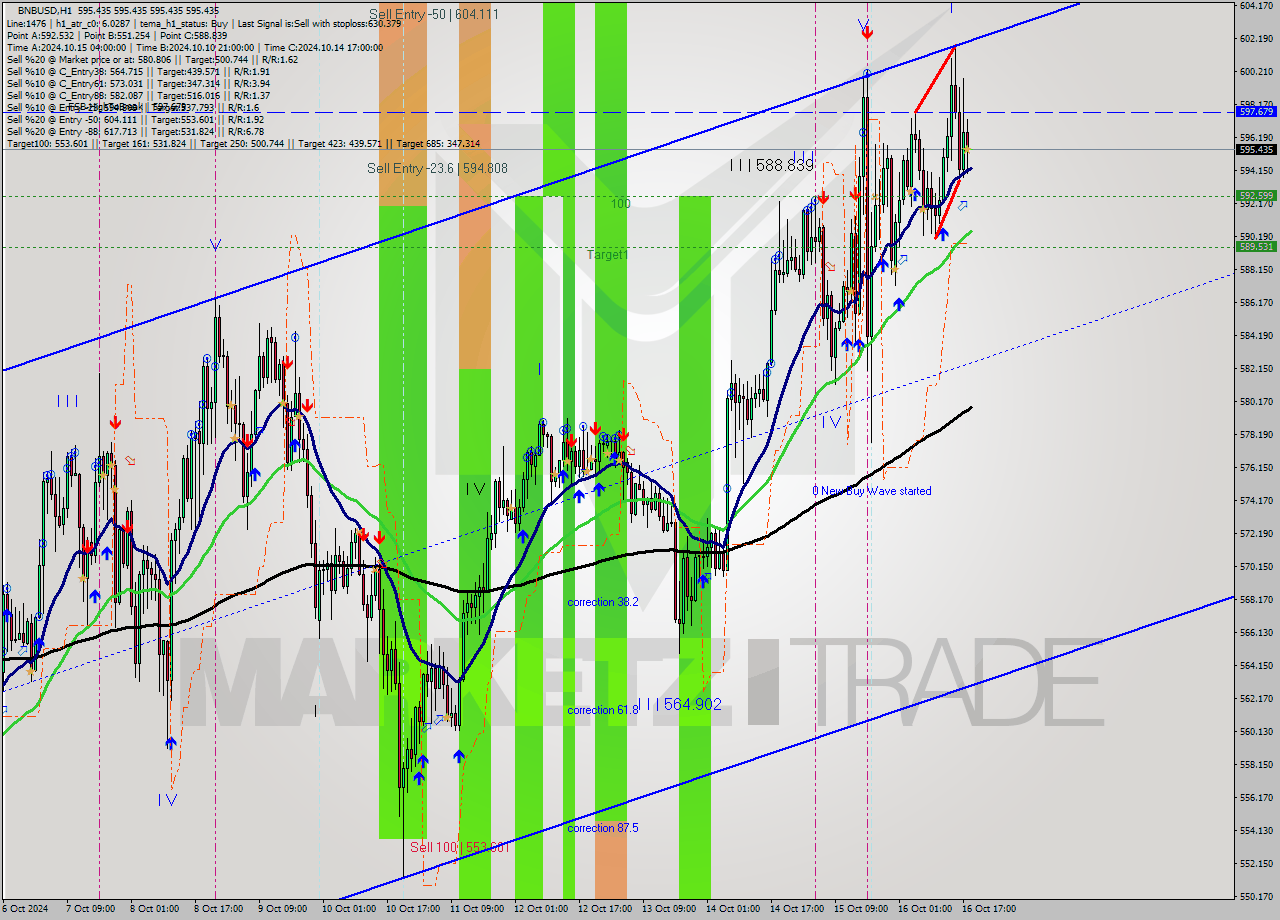Click the '10 Oct 17:00' time axis label
Image resolution: width=1280 pixels, height=920 pixels.
click(x=413, y=909)
